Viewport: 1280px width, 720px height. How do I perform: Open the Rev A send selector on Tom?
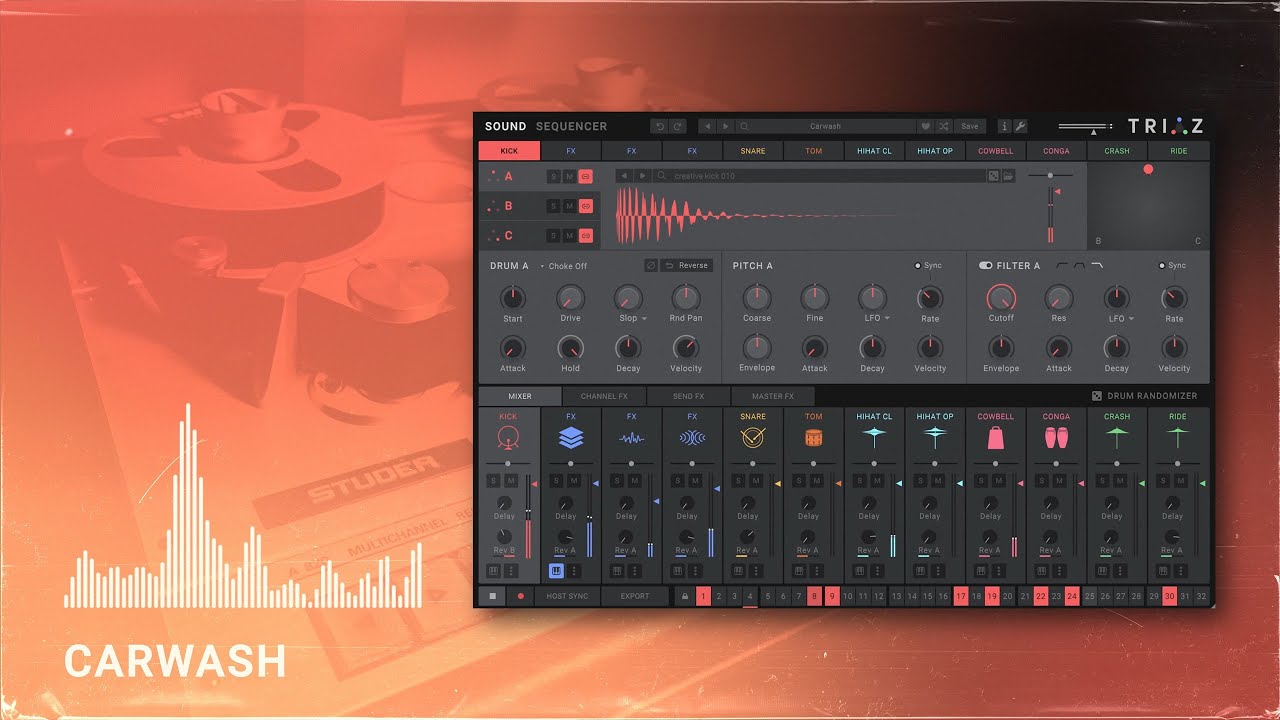(808, 551)
